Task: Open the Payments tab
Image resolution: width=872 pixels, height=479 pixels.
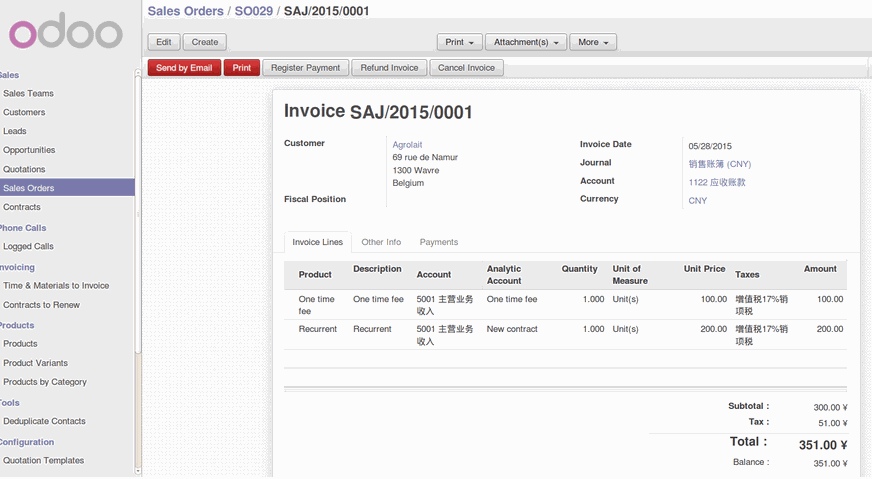Action: click(x=438, y=242)
